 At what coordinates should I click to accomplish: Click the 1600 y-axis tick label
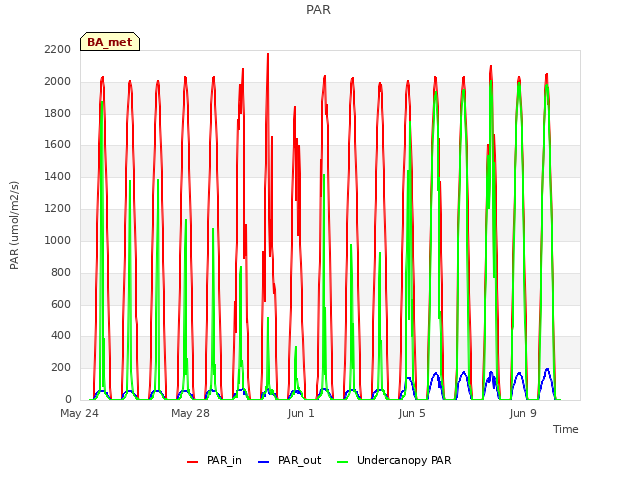tap(58, 144)
